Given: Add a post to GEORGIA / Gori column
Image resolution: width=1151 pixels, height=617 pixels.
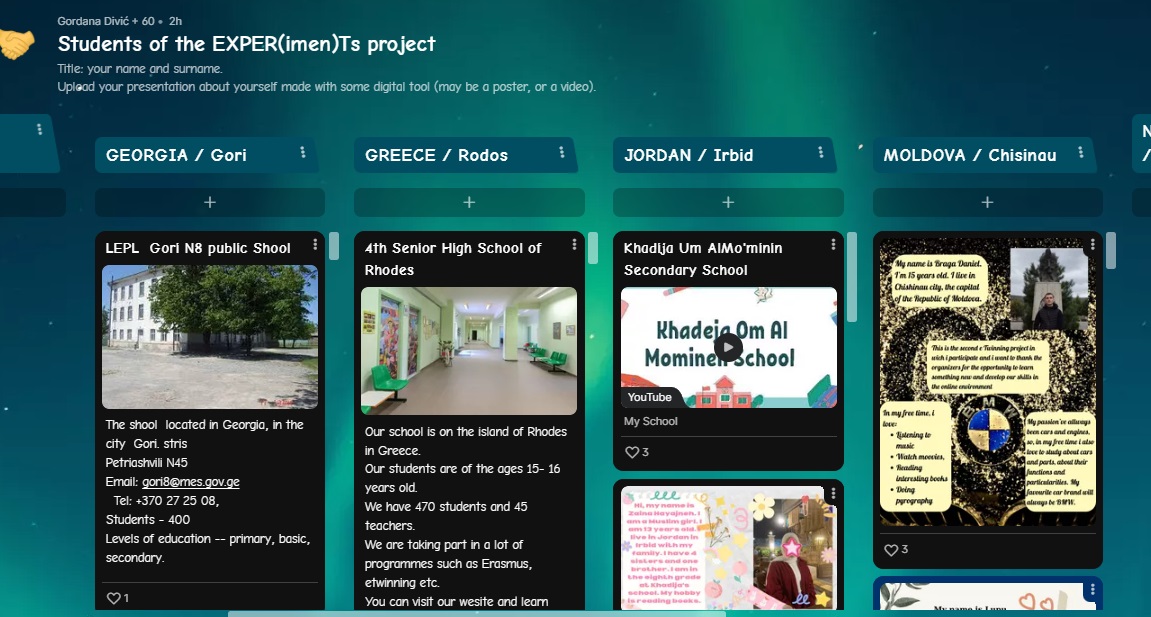Looking at the screenshot, I should tap(210, 202).
